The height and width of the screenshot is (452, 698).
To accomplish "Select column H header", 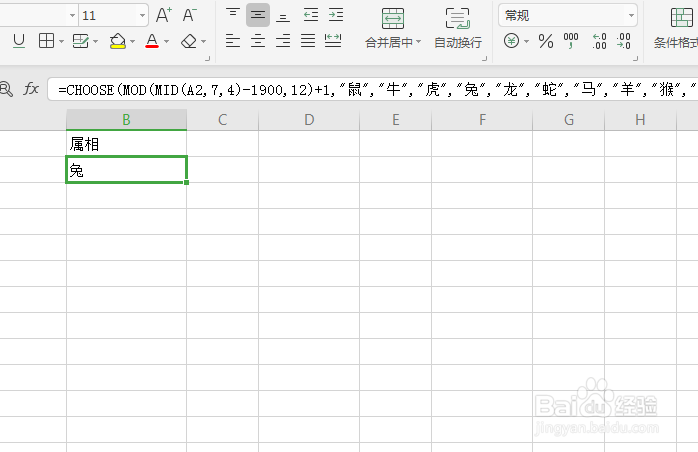I will pyautogui.click(x=640, y=119).
